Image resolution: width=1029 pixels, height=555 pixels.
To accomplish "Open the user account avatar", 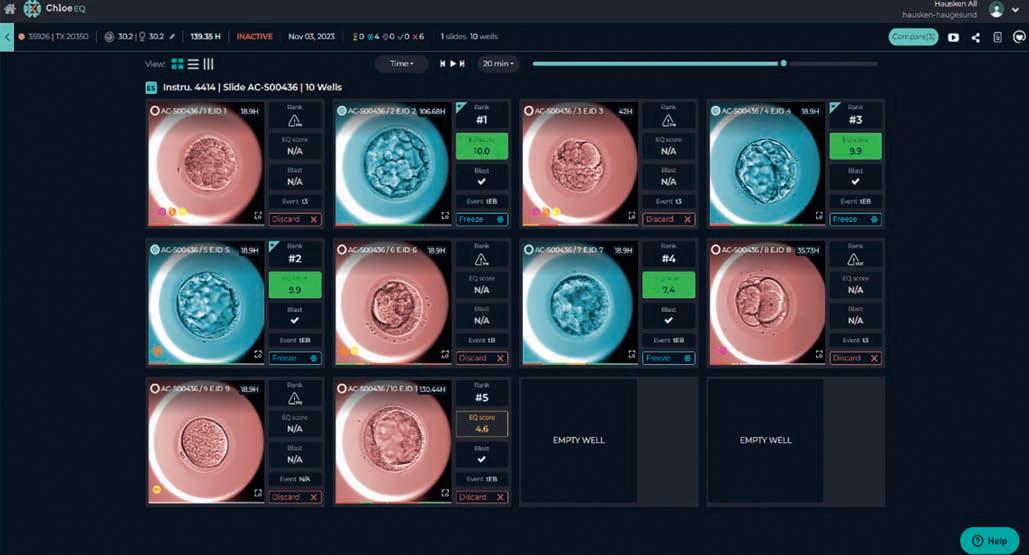I will coord(996,10).
